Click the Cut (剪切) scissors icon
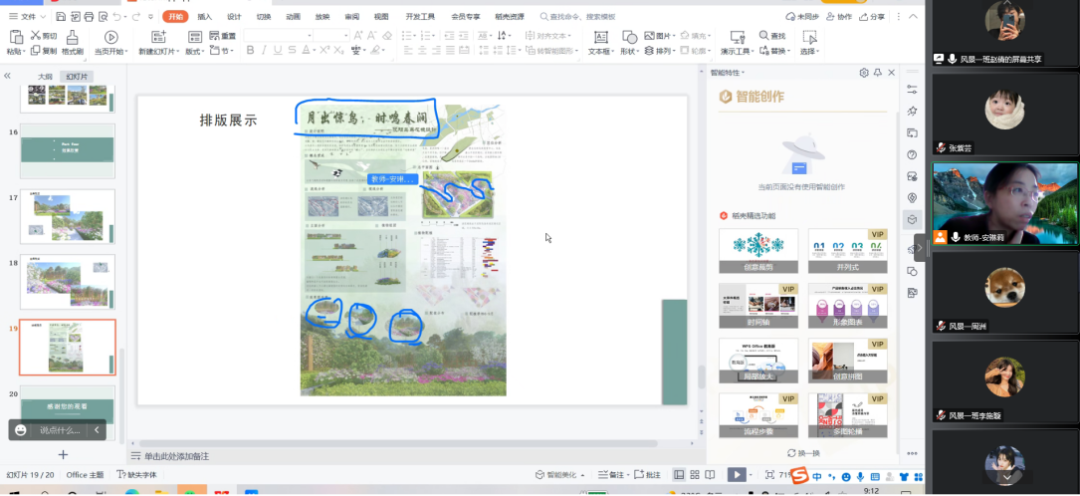The width and height of the screenshot is (1080, 496). (36, 35)
